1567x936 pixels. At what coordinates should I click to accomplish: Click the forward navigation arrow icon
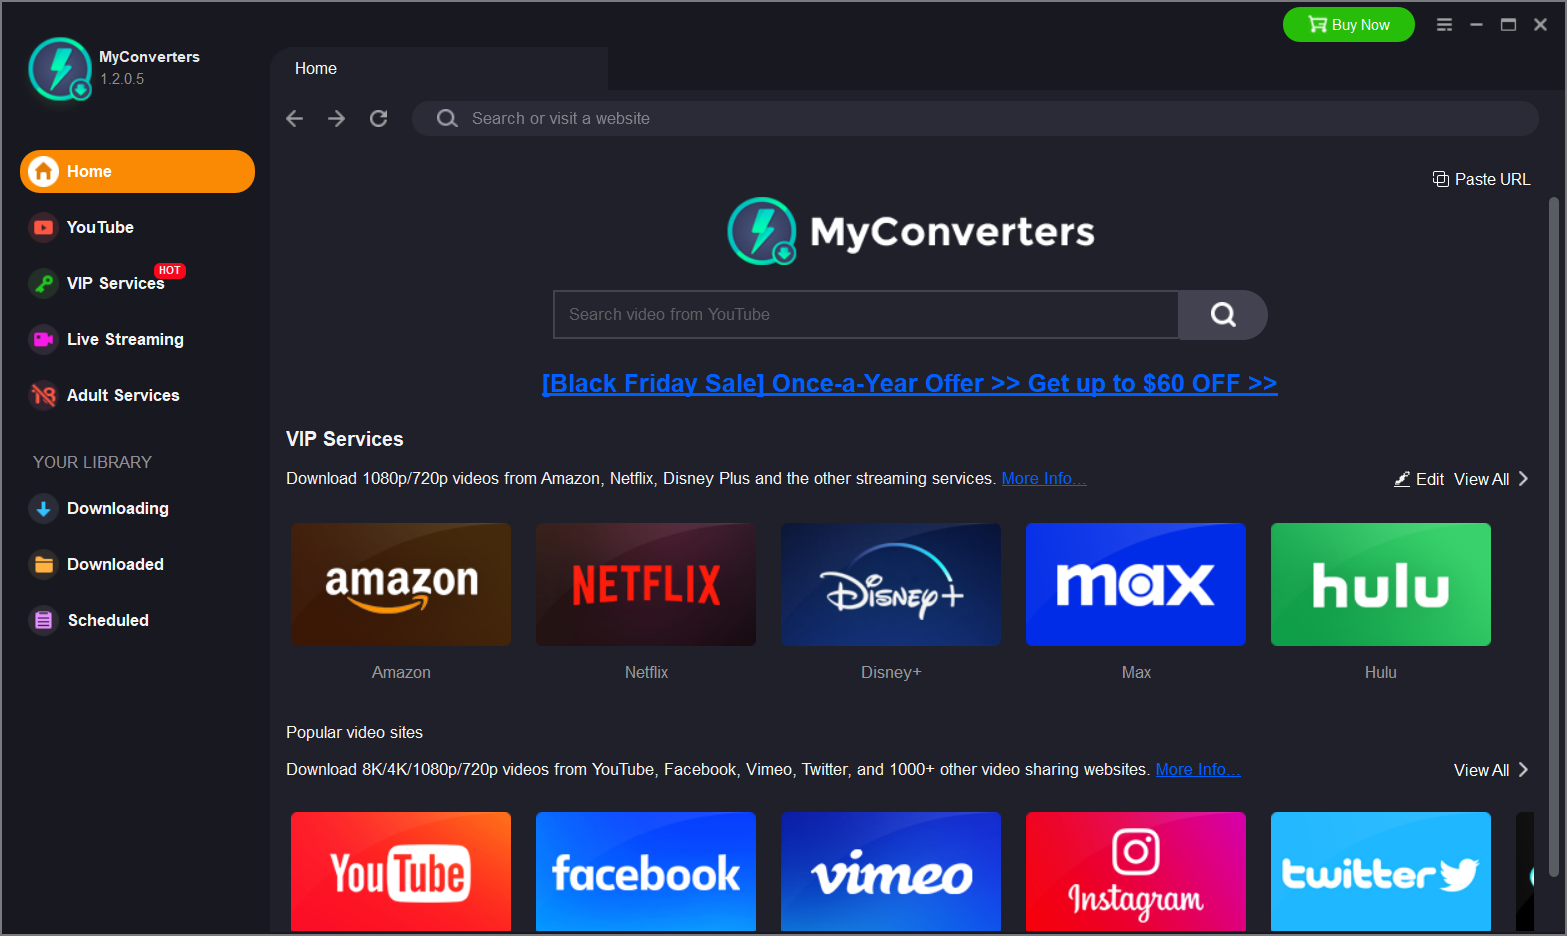click(x=336, y=118)
